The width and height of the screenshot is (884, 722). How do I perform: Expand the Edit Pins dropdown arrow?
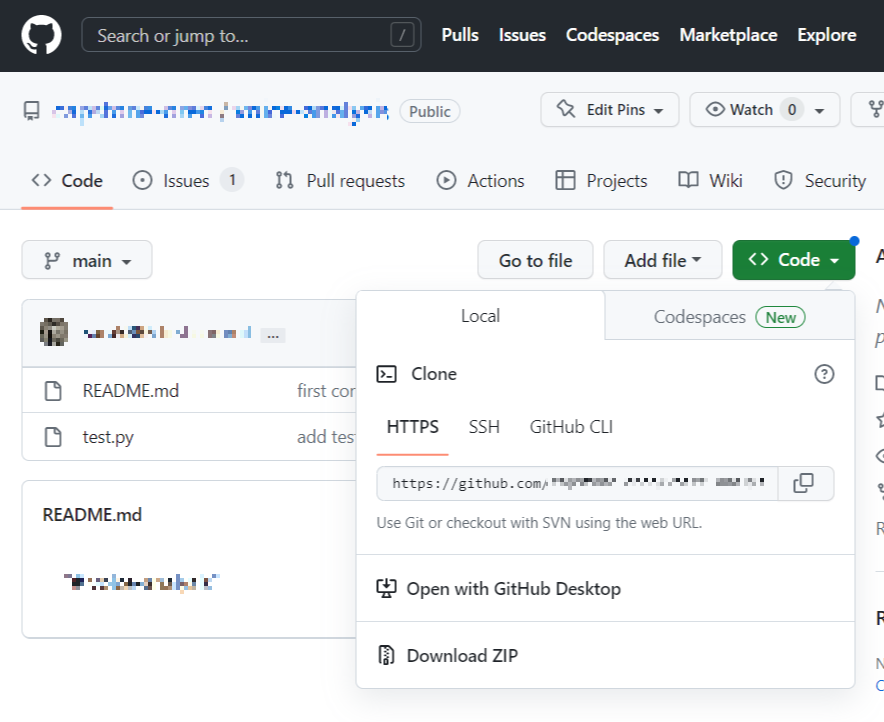658,110
